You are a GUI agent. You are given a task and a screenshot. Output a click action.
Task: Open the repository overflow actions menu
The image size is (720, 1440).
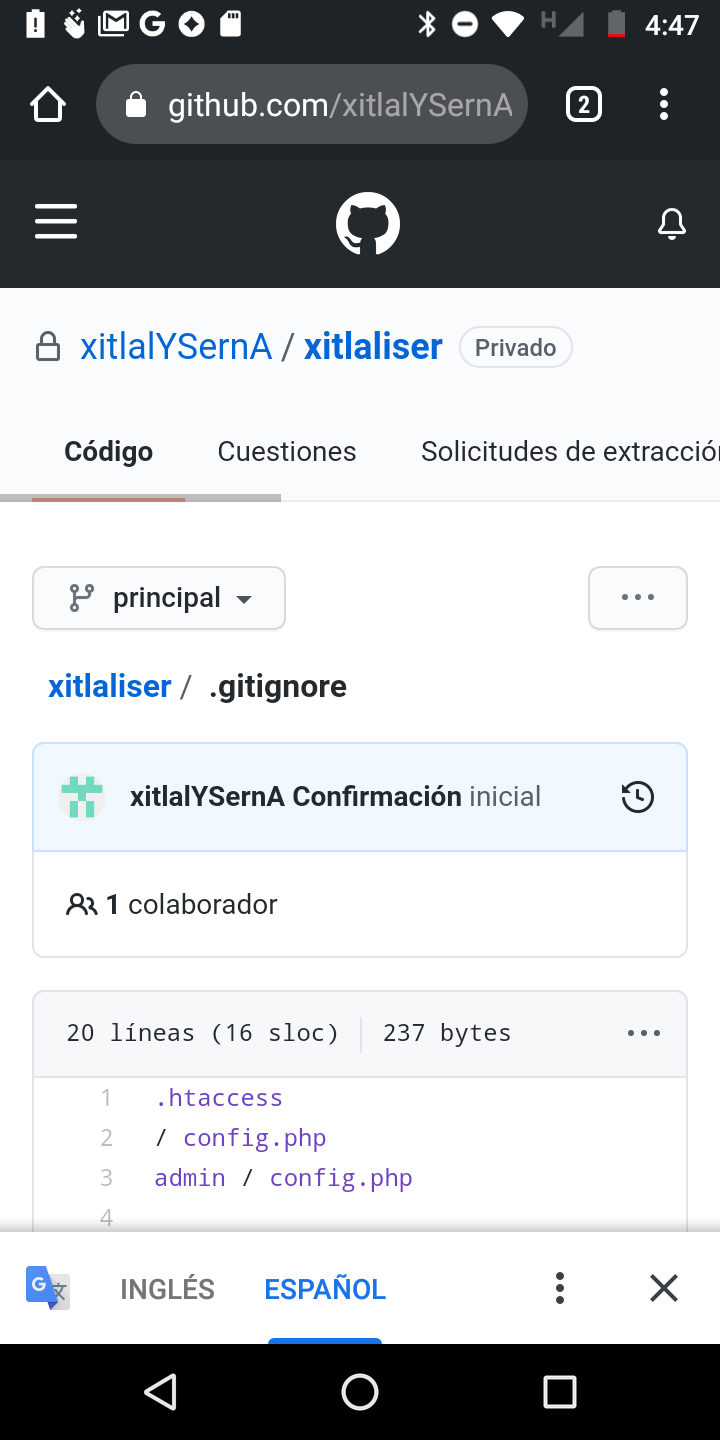(637, 597)
